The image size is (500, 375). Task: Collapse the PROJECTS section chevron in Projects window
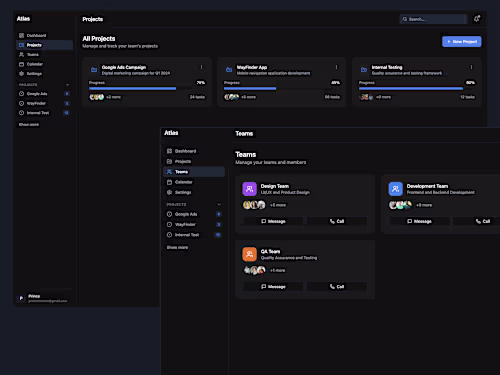67,85
